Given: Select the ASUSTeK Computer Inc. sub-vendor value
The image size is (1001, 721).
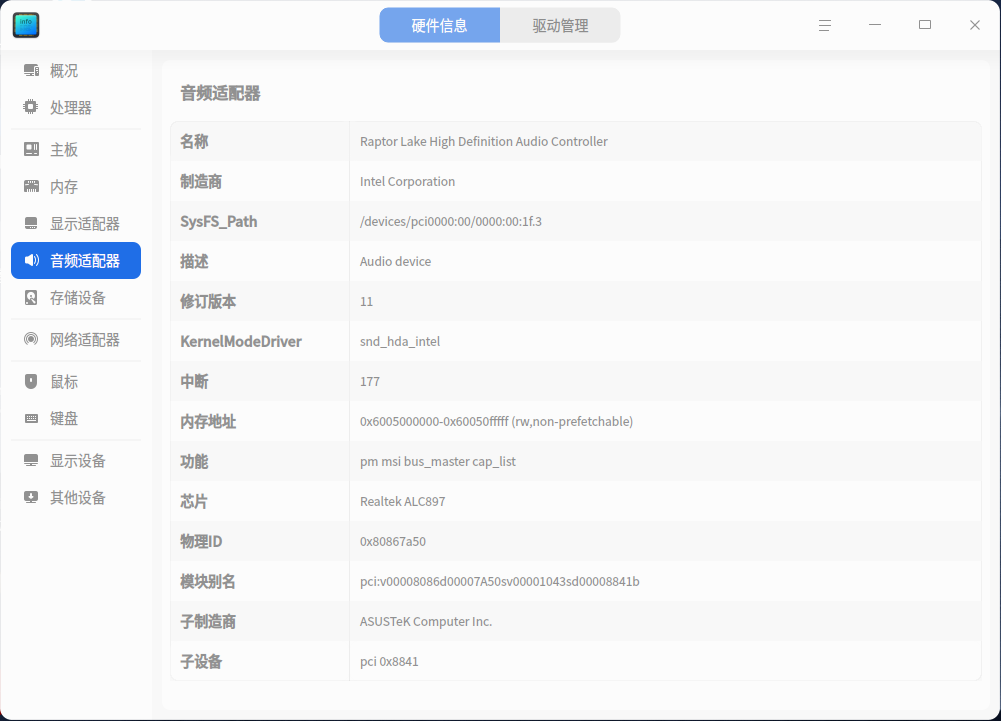Looking at the screenshot, I should coord(426,622).
